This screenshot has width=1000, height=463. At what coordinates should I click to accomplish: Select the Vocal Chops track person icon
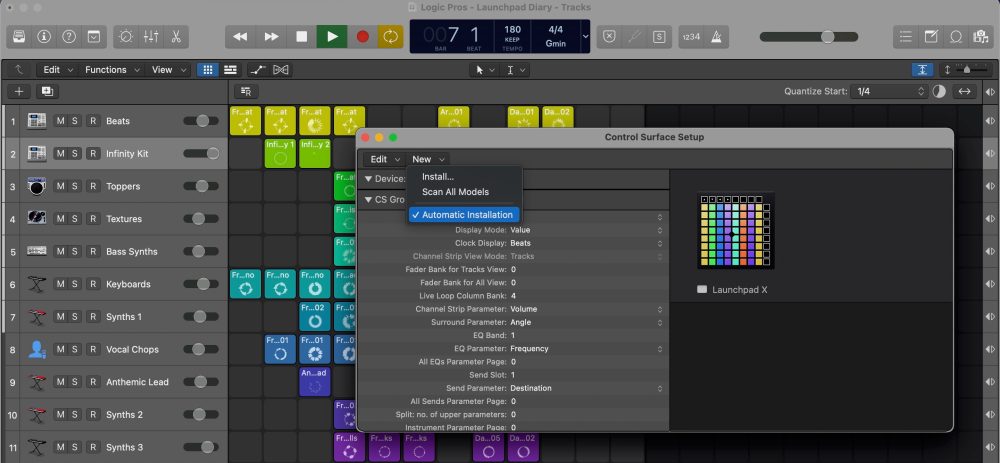point(36,349)
